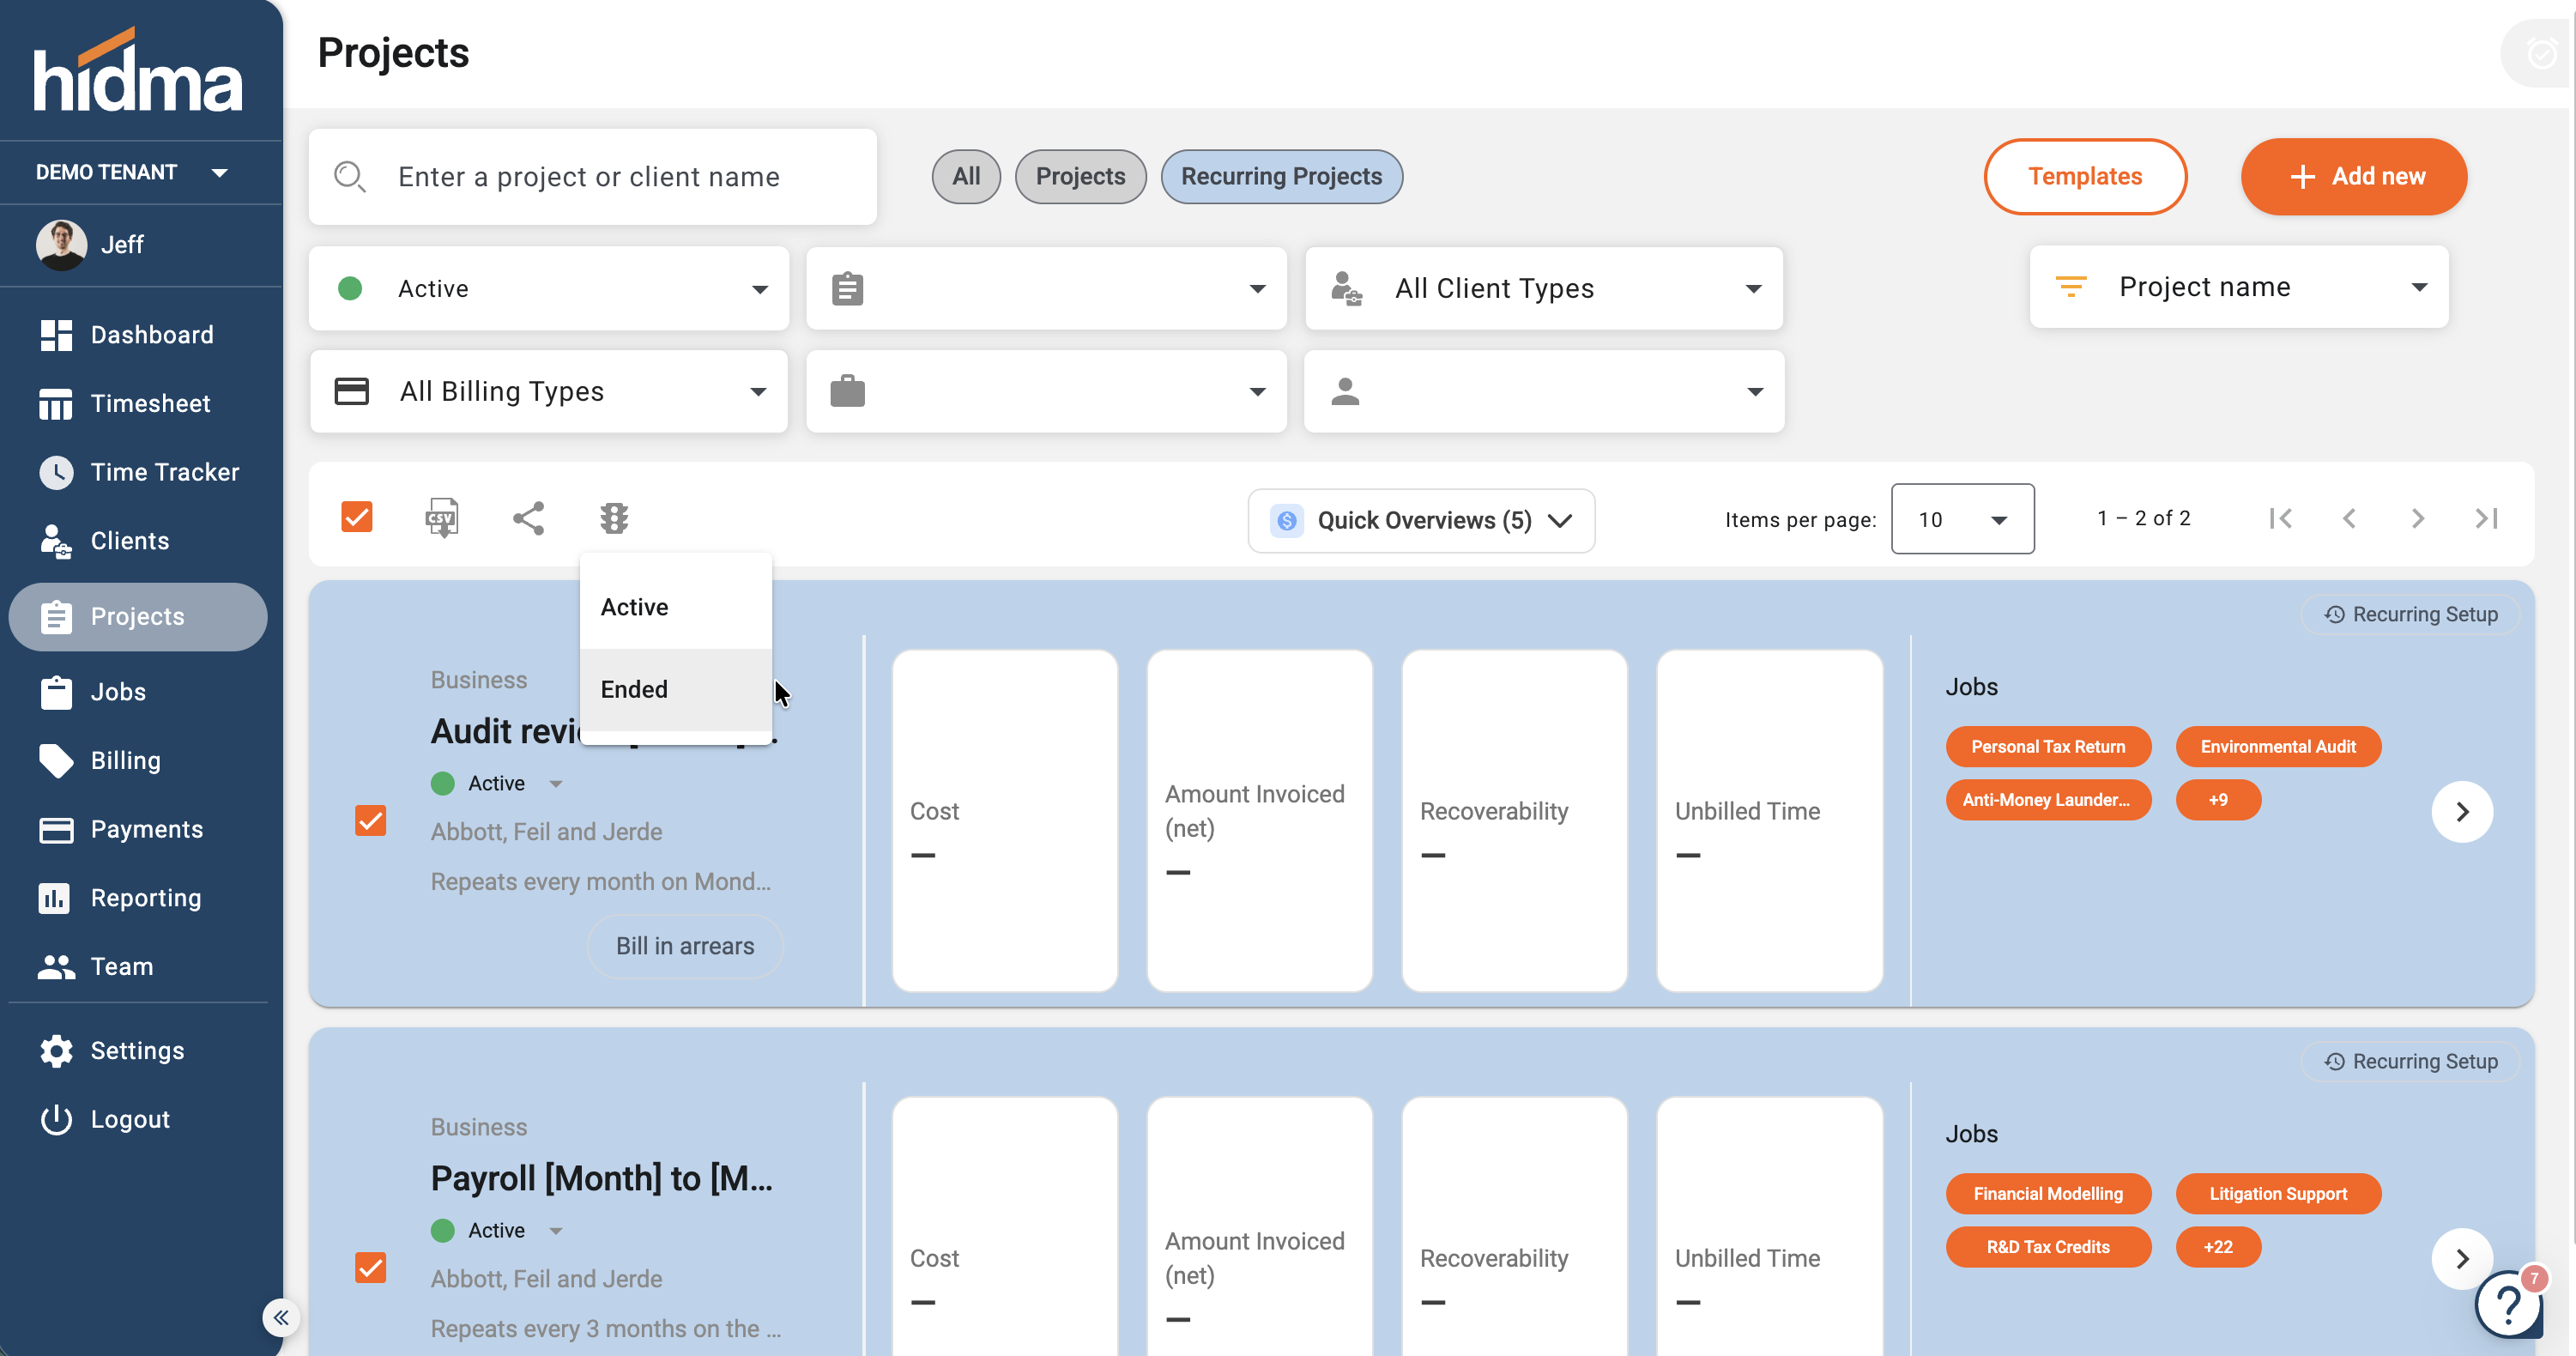Show +22 more jobs
This screenshot has width=2576, height=1356.
(x=2218, y=1247)
